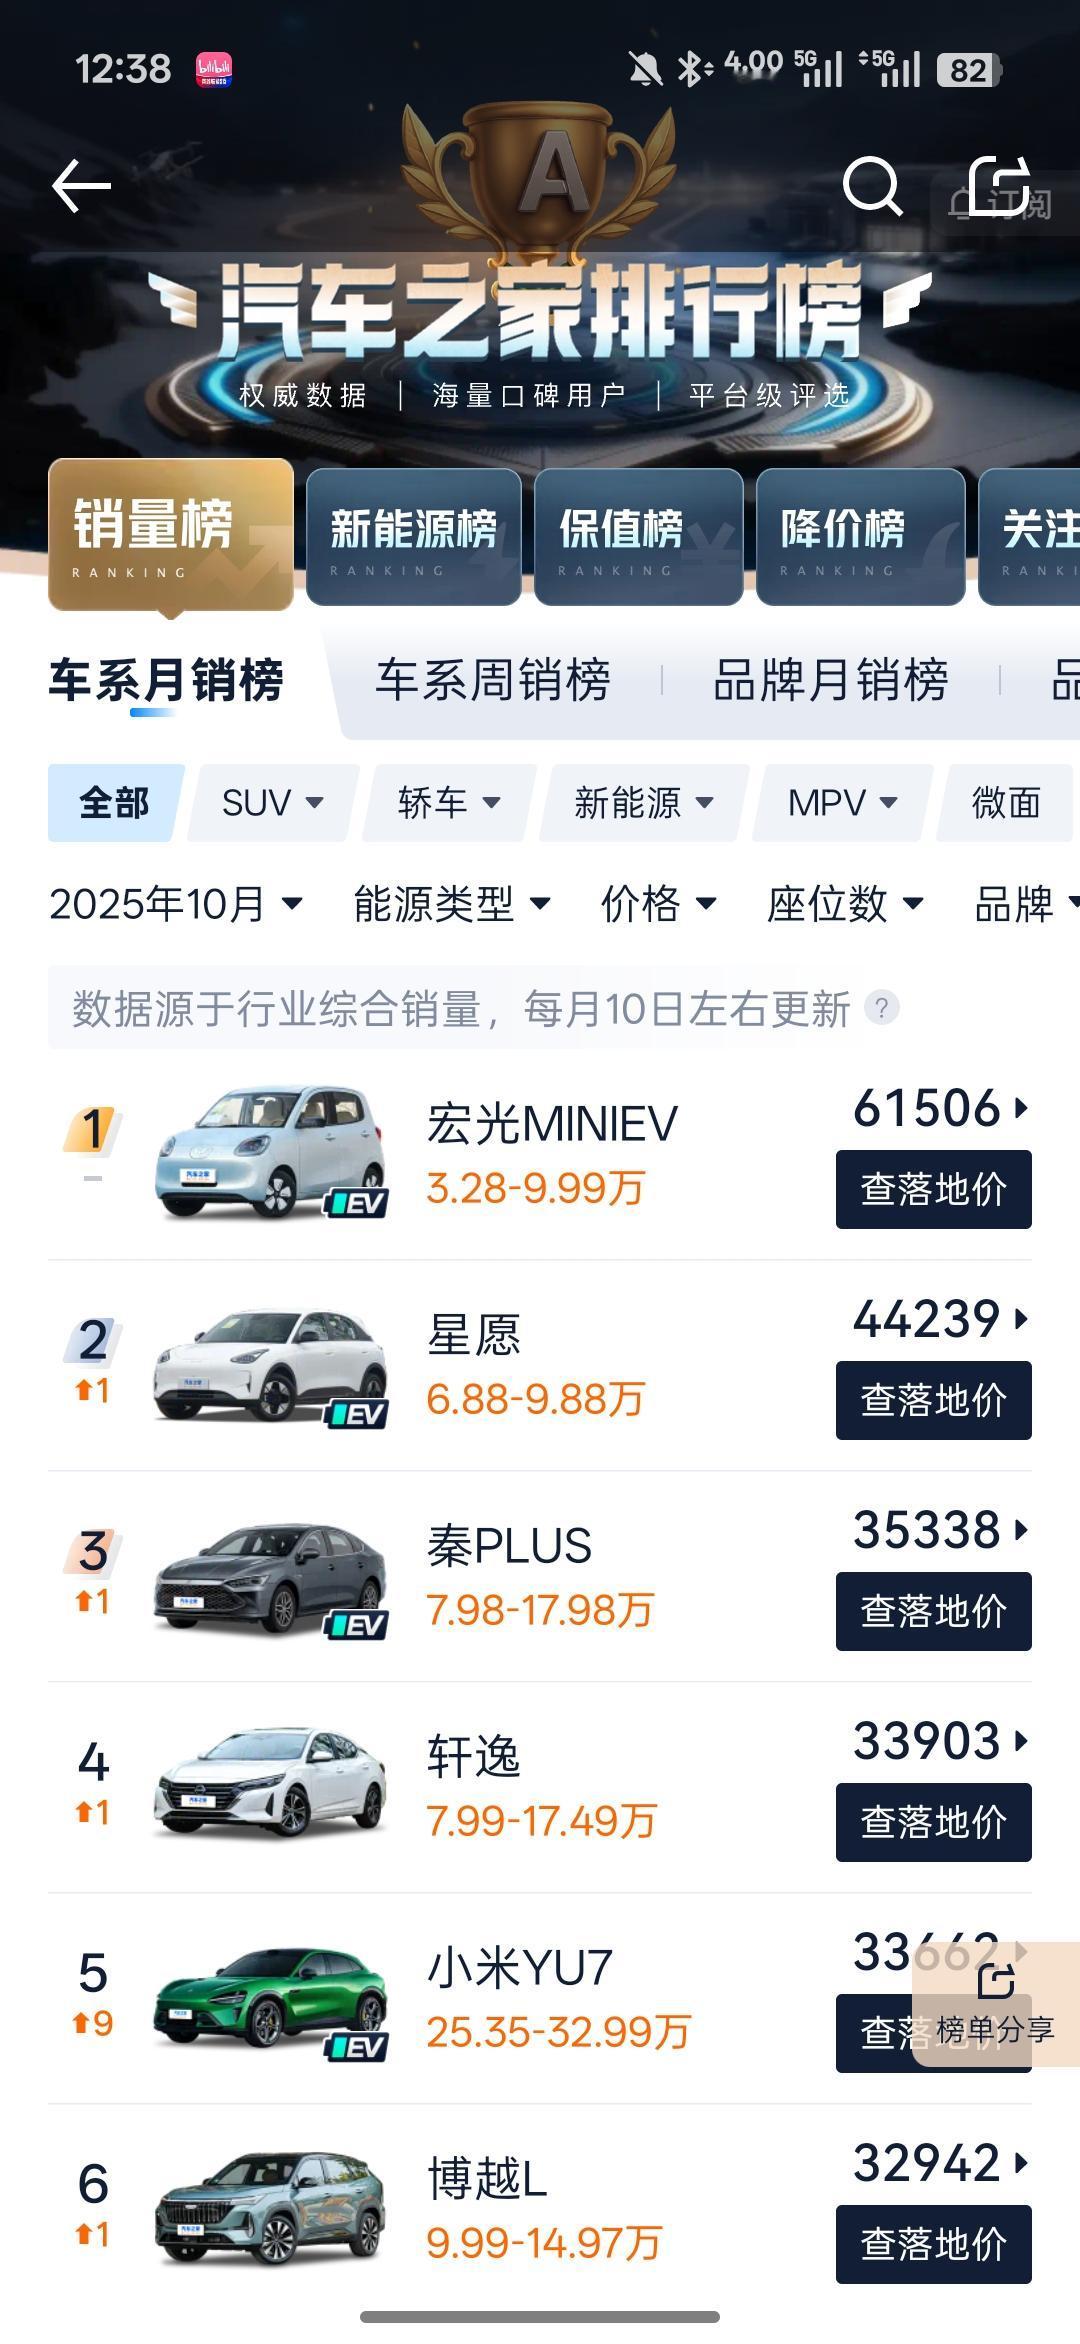Open the 品牌月销榜 tab
1080x2344 pixels.
[x=832, y=680]
